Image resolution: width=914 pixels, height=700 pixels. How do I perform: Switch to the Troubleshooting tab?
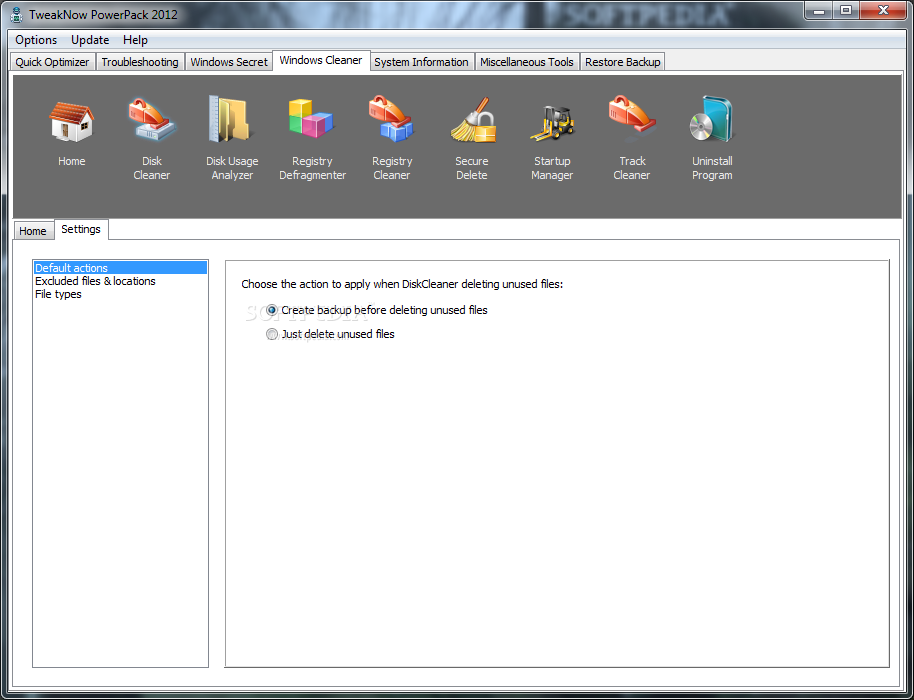point(140,62)
